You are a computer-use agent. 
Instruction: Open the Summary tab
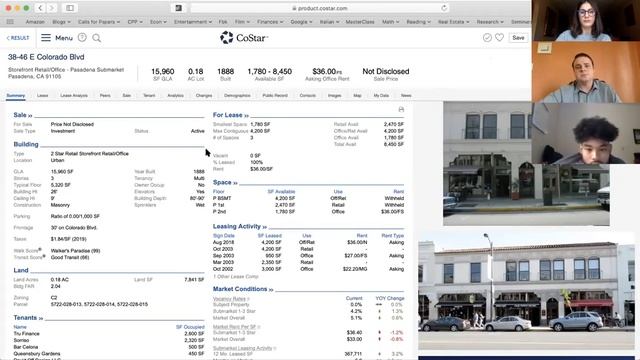[16, 95]
